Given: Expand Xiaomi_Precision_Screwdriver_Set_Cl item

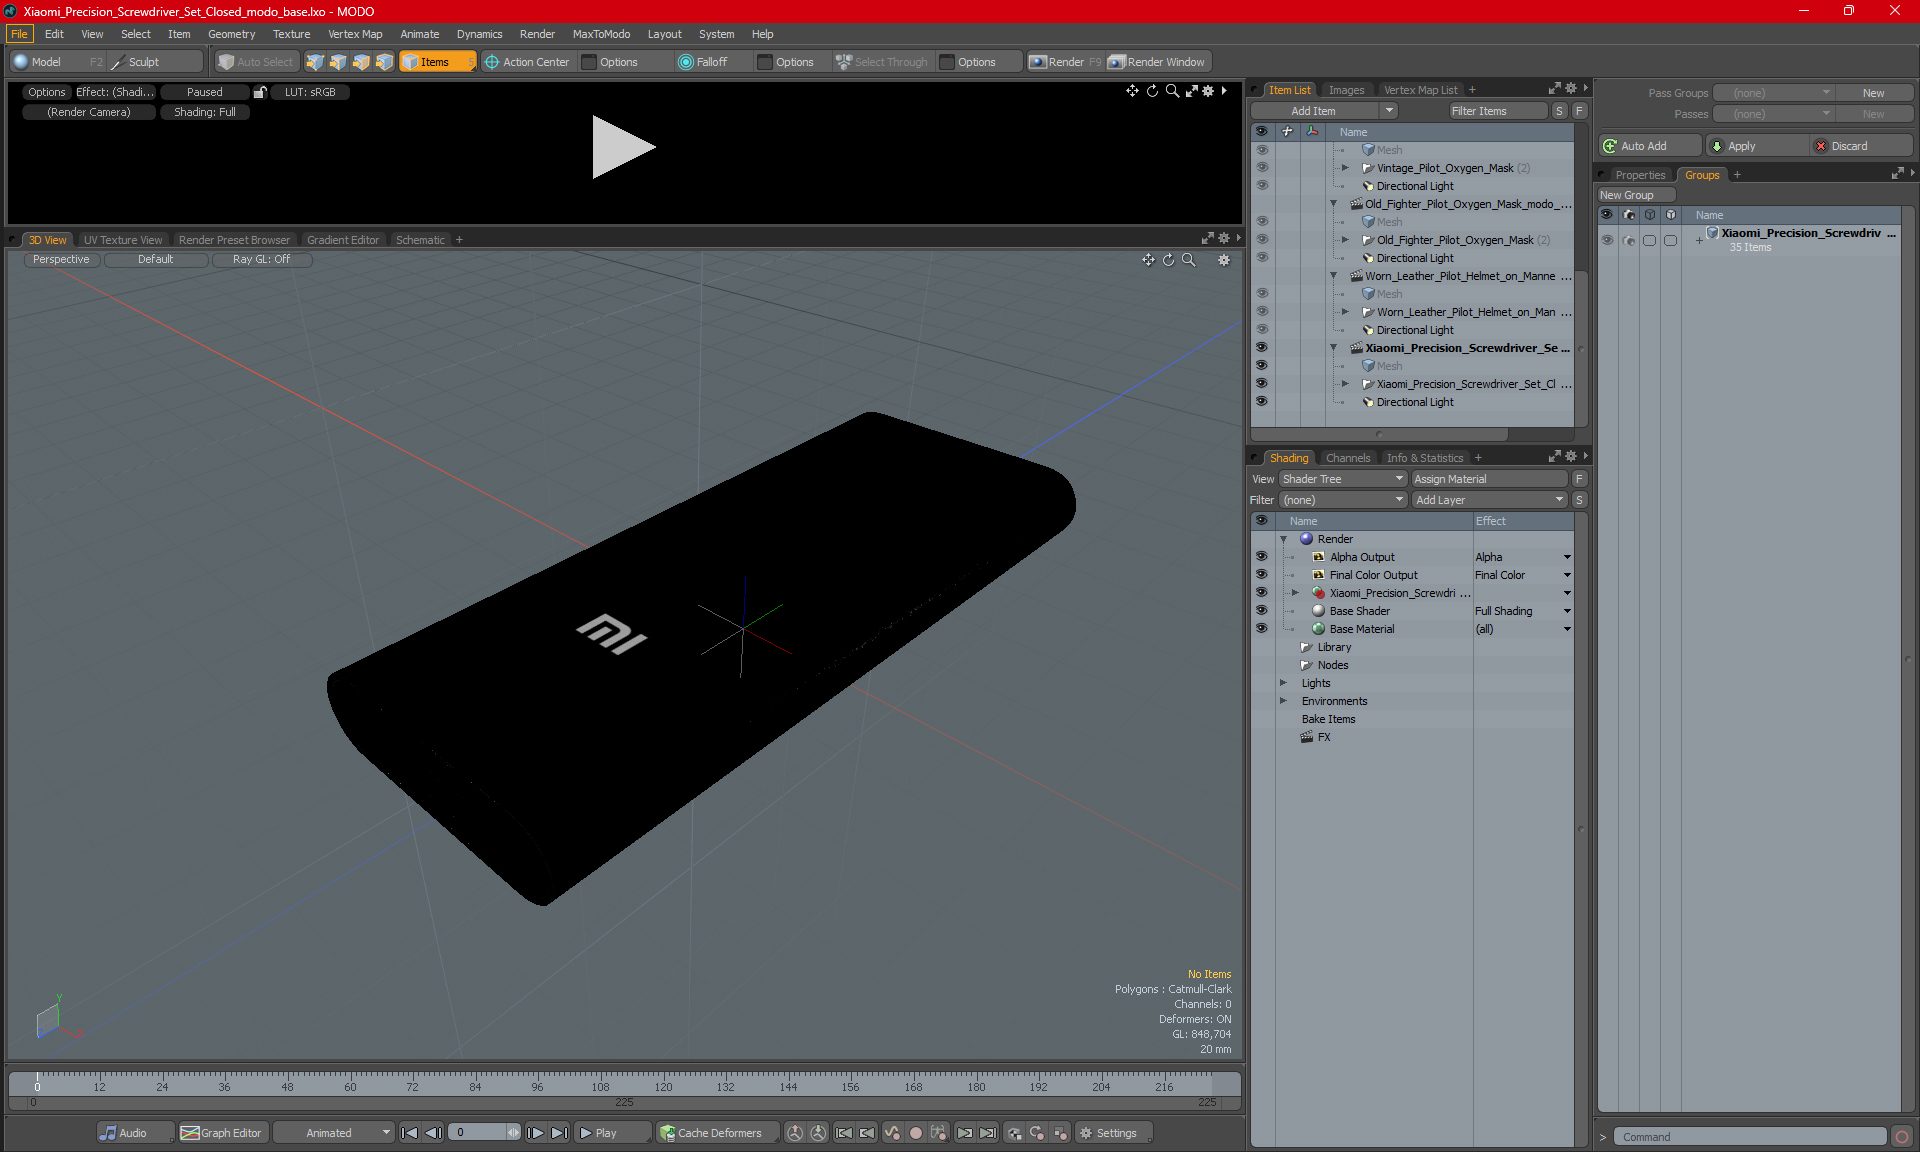Looking at the screenshot, I should 1345,384.
